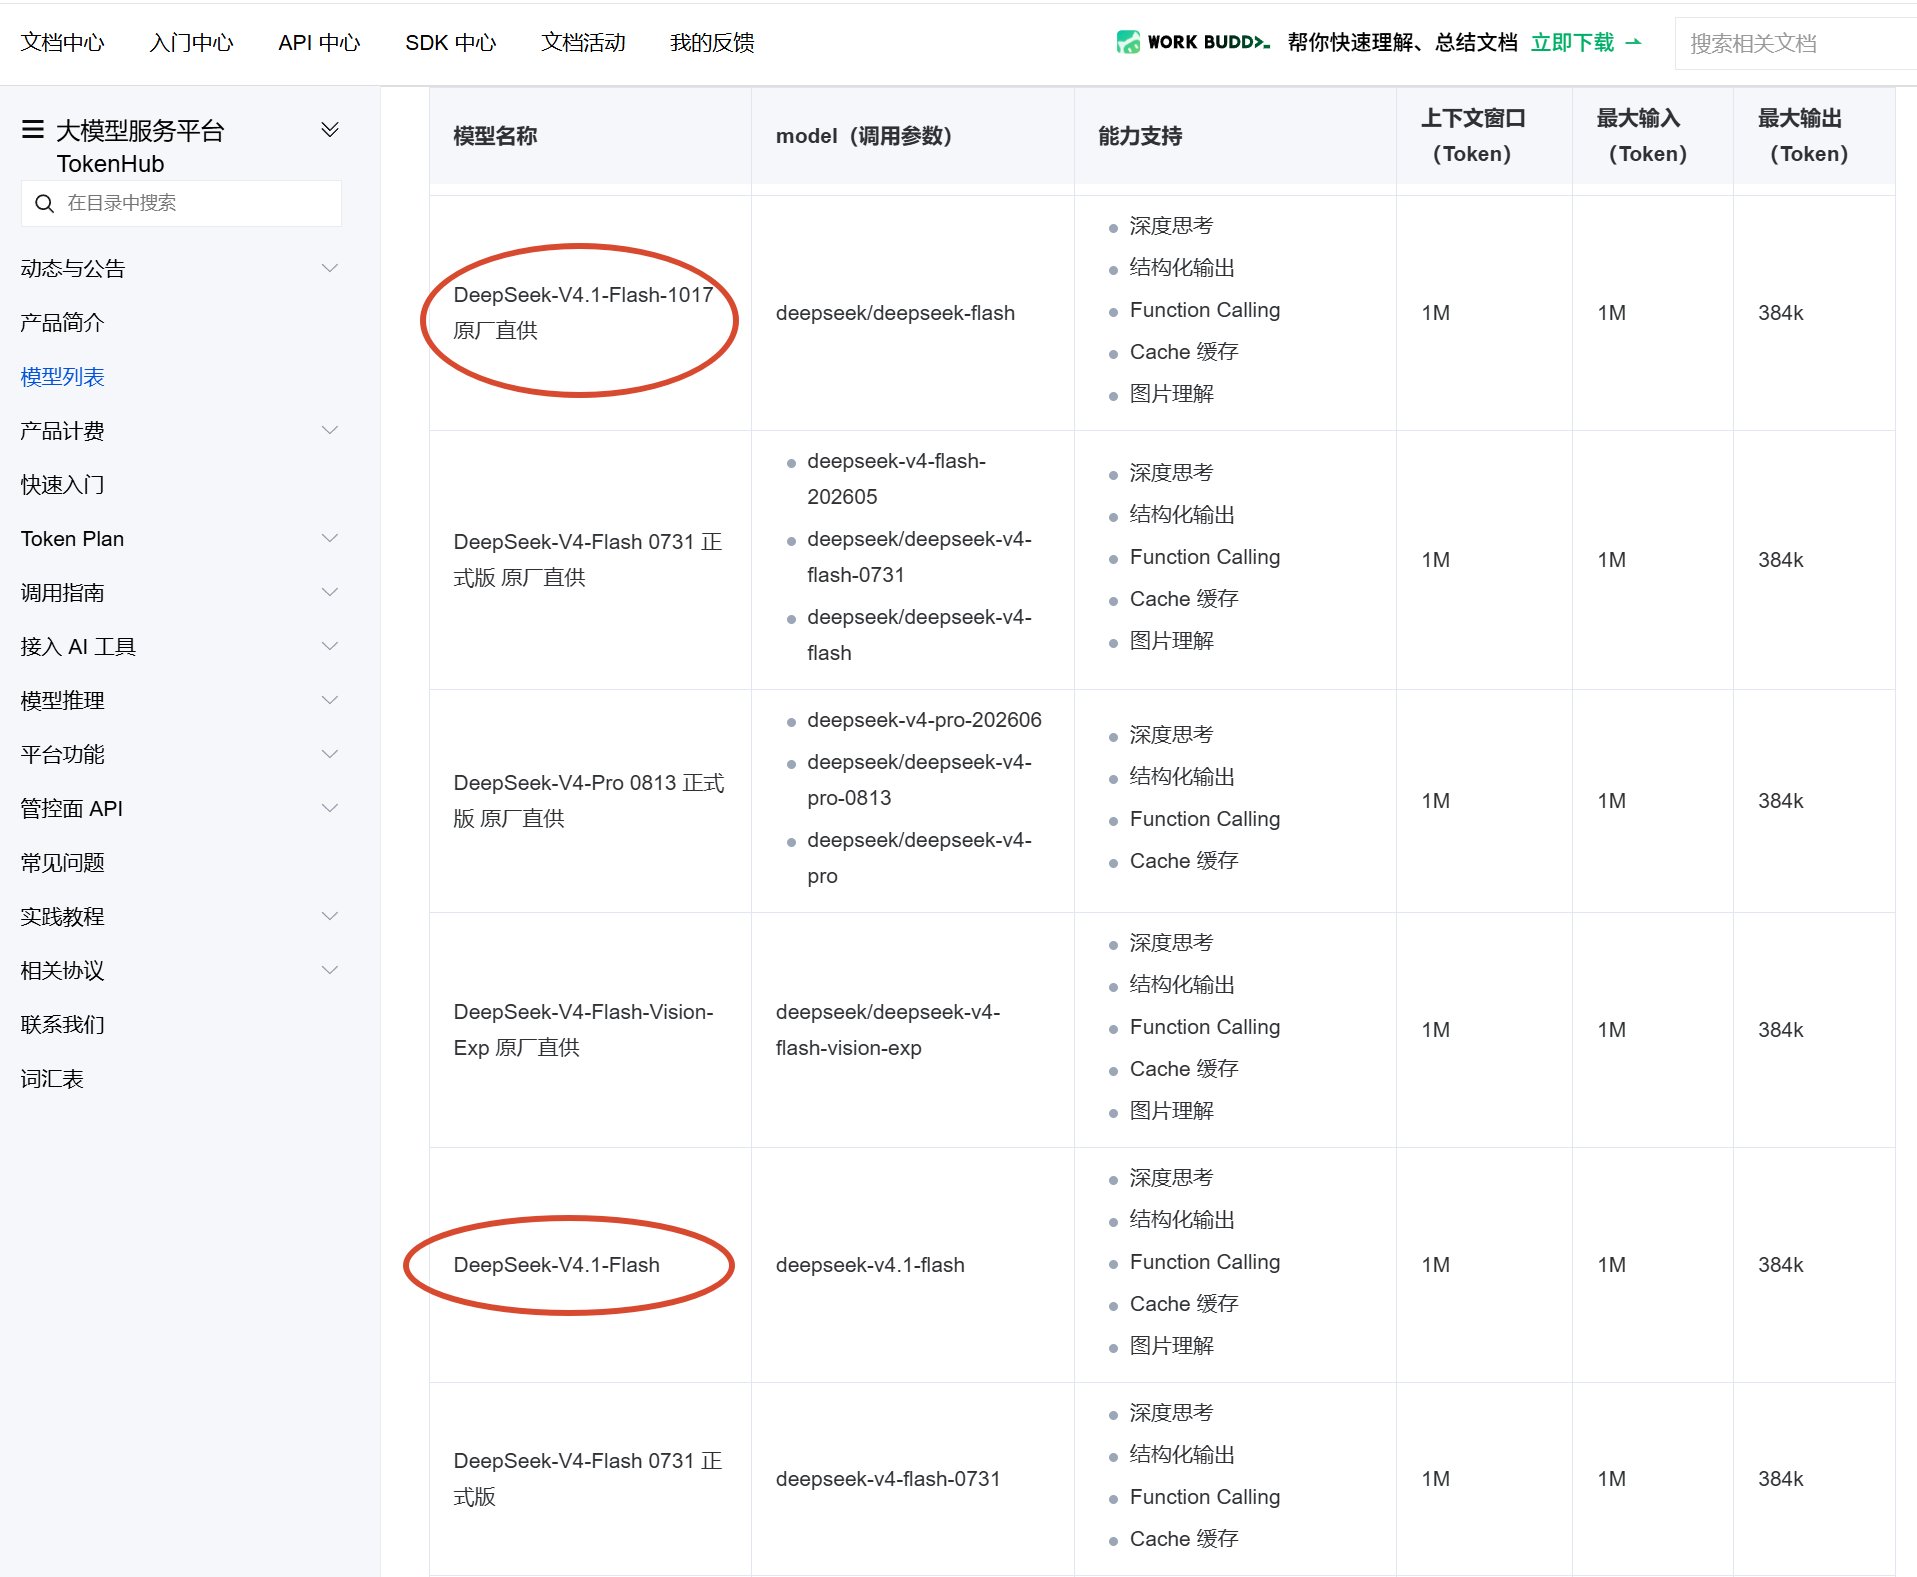This screenshot has height=1577, width=1917.
Task: Expand the Token Plan chevron
Action: (x=330, y=538)
